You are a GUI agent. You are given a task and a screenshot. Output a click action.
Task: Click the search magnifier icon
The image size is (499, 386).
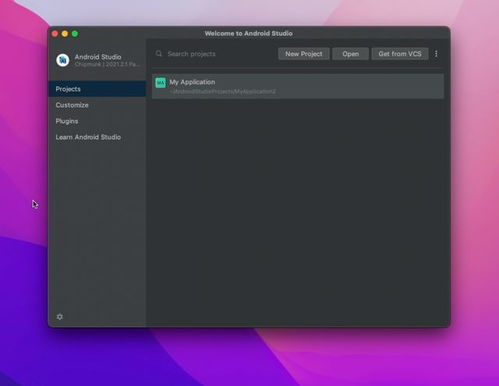pos(159,54)
